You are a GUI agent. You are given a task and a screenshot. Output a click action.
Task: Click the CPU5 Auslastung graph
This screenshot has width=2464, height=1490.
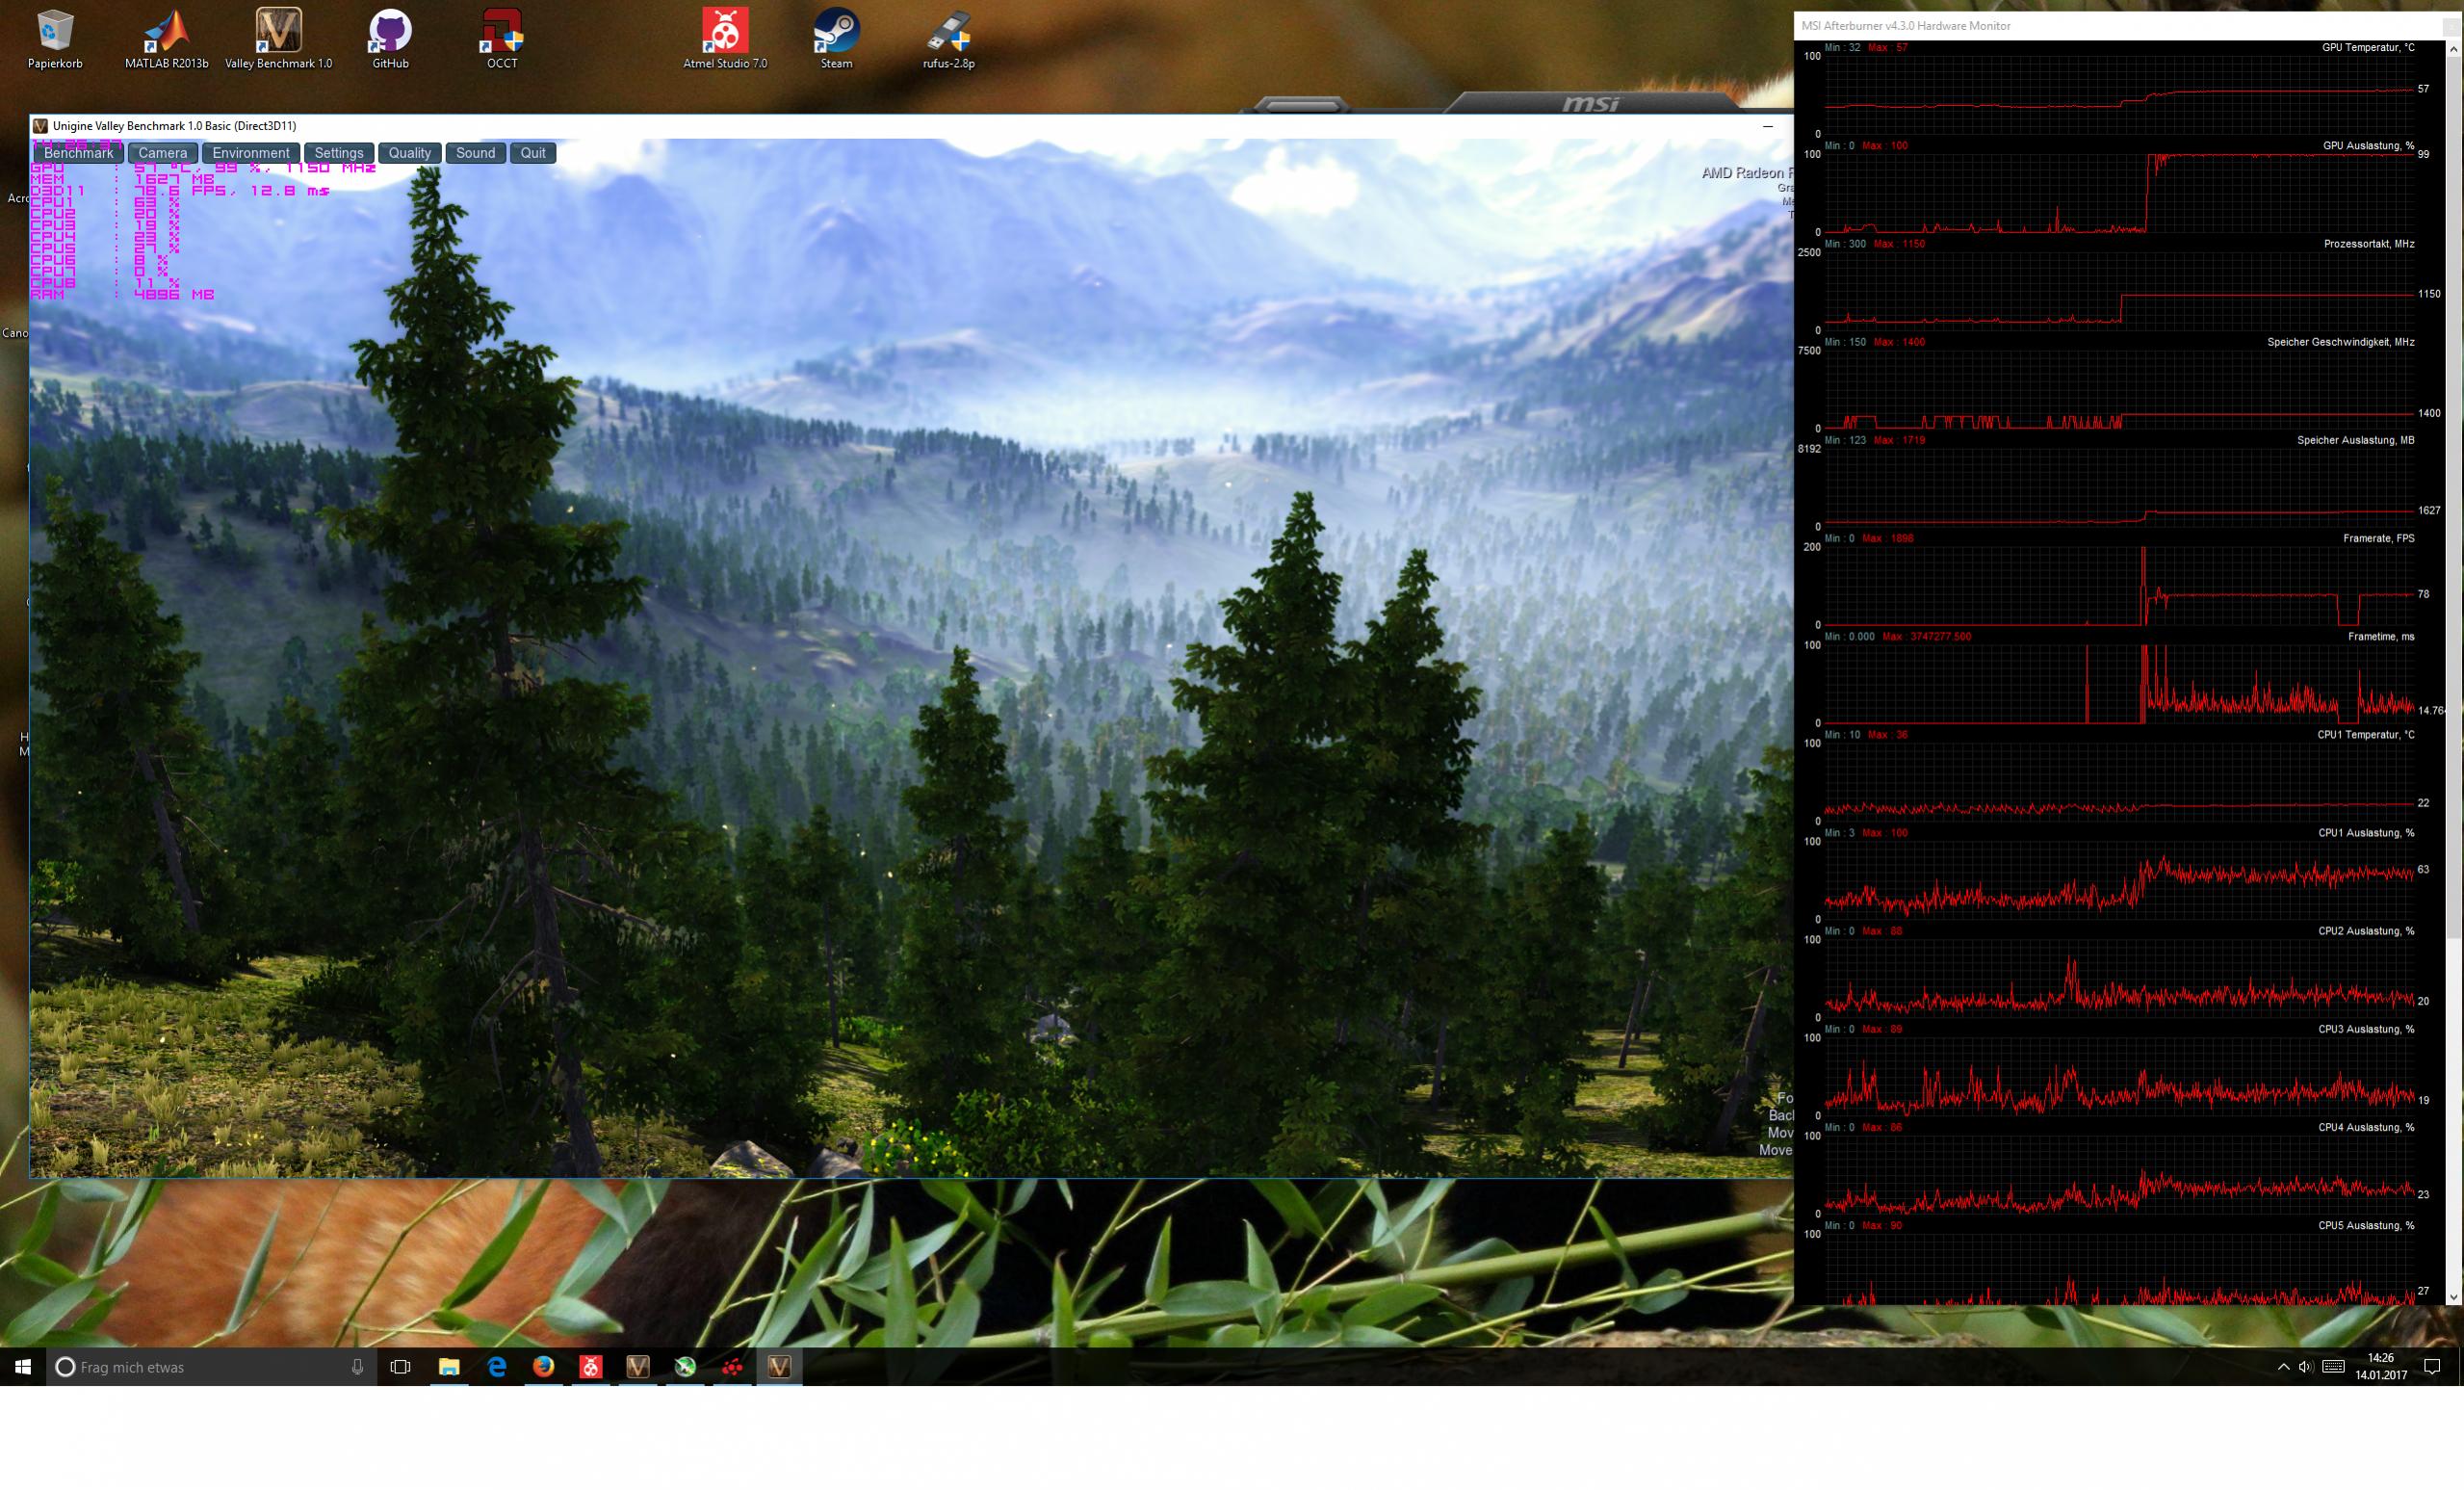pos(2119,1269)
